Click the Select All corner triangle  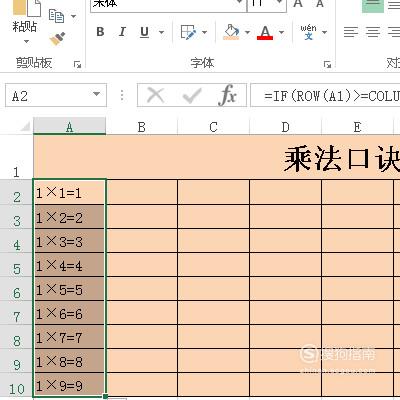pos(25,127)
